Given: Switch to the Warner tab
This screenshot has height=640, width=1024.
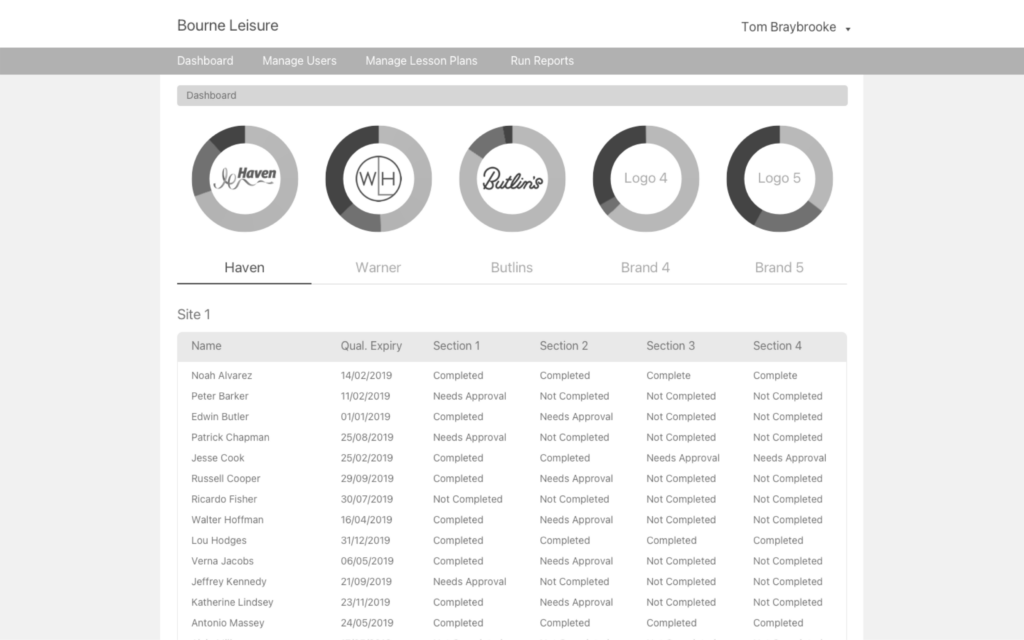Looking at the screenshot, I should (378, 268).
